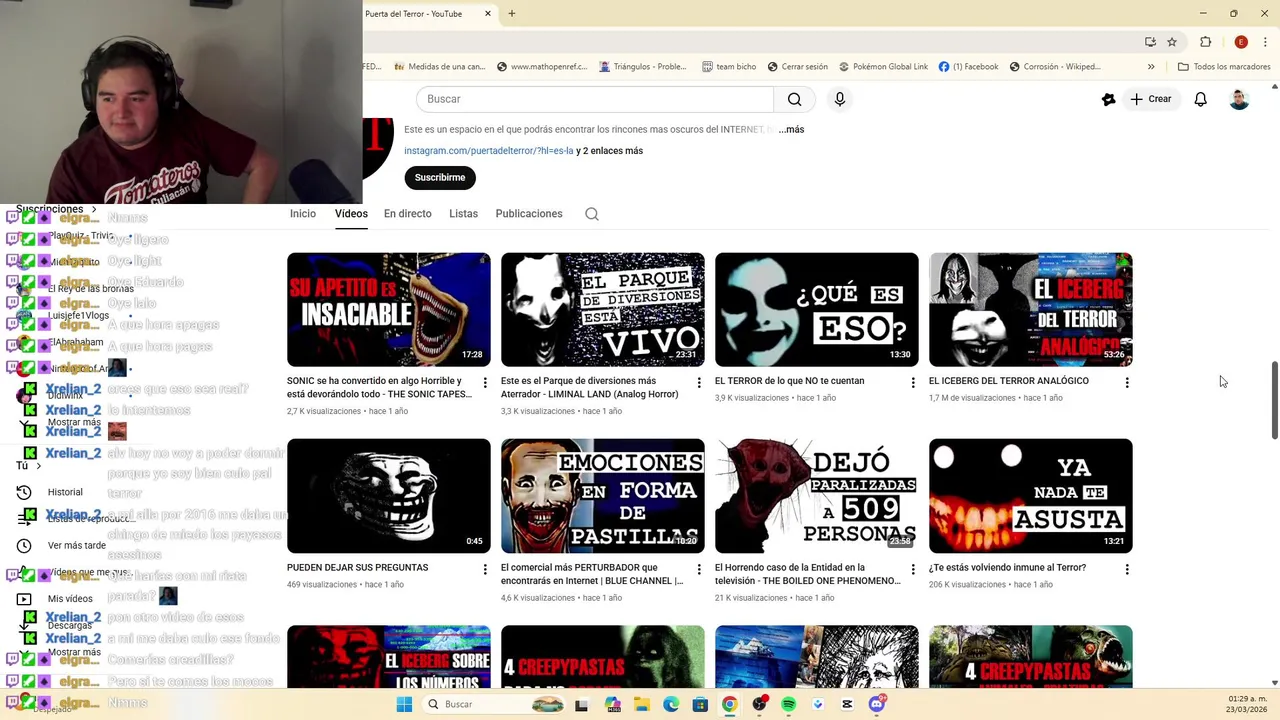Image resolution: width=1280 pixels, height=720 pixels.
Task: Open options for BLUE CHANNEL video
Action: click(699, 569)
